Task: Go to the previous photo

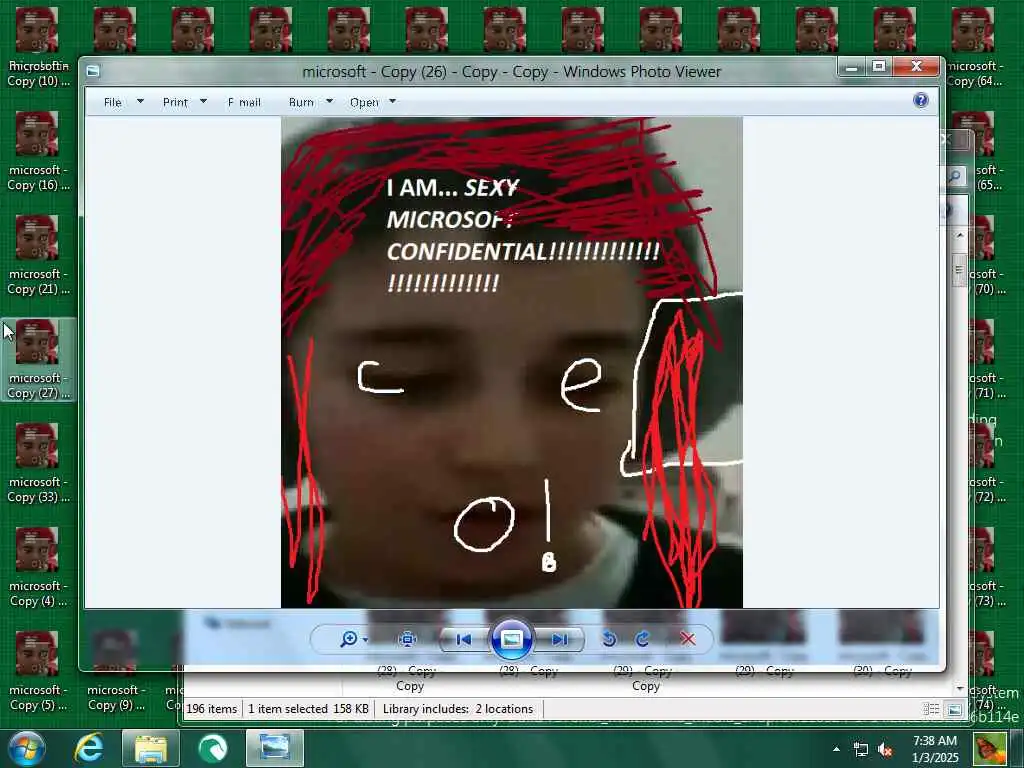Action: (x=464, y=639)
